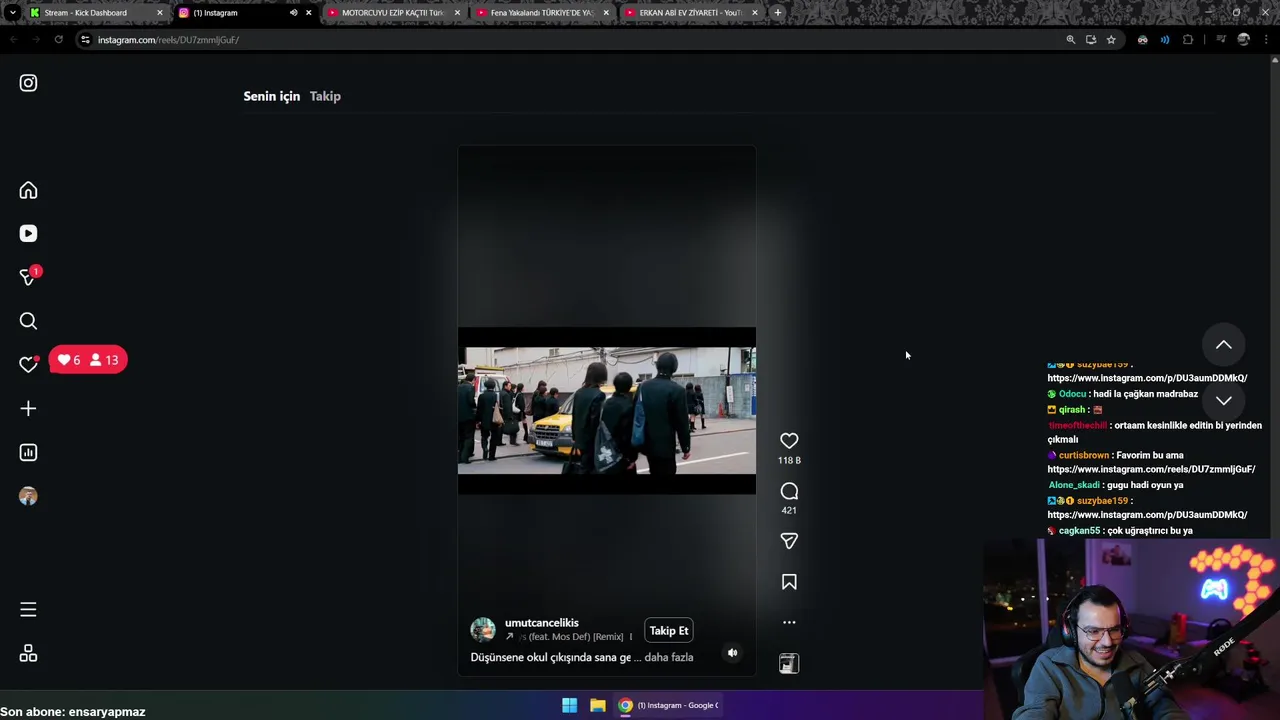Open a new browser tab

[x=778, y=13]
